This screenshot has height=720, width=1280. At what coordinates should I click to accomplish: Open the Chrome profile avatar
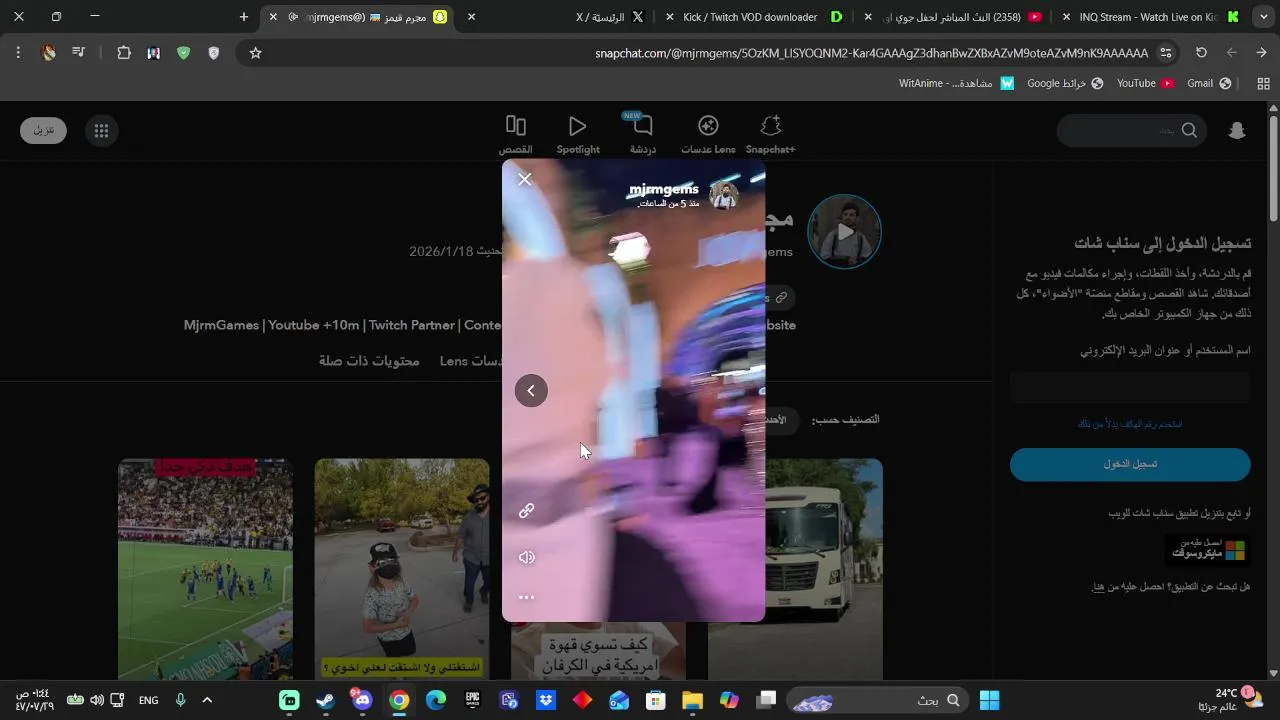(x=48, y=53)
